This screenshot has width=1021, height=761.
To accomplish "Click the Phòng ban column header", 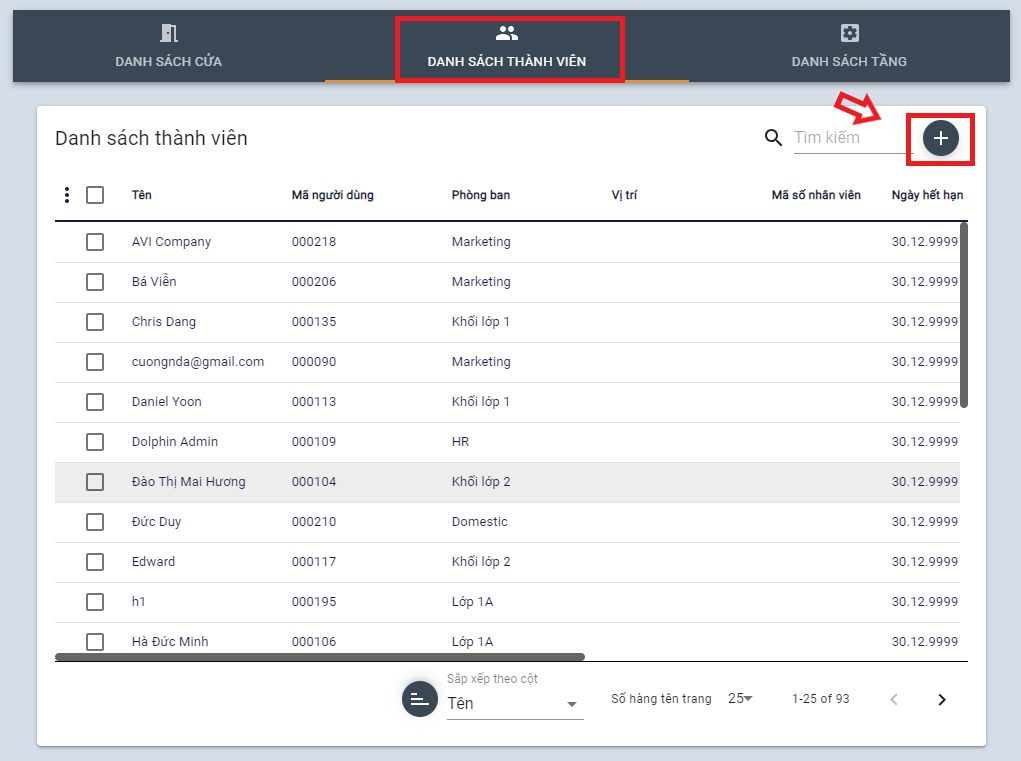I will [x=480, y=195].
